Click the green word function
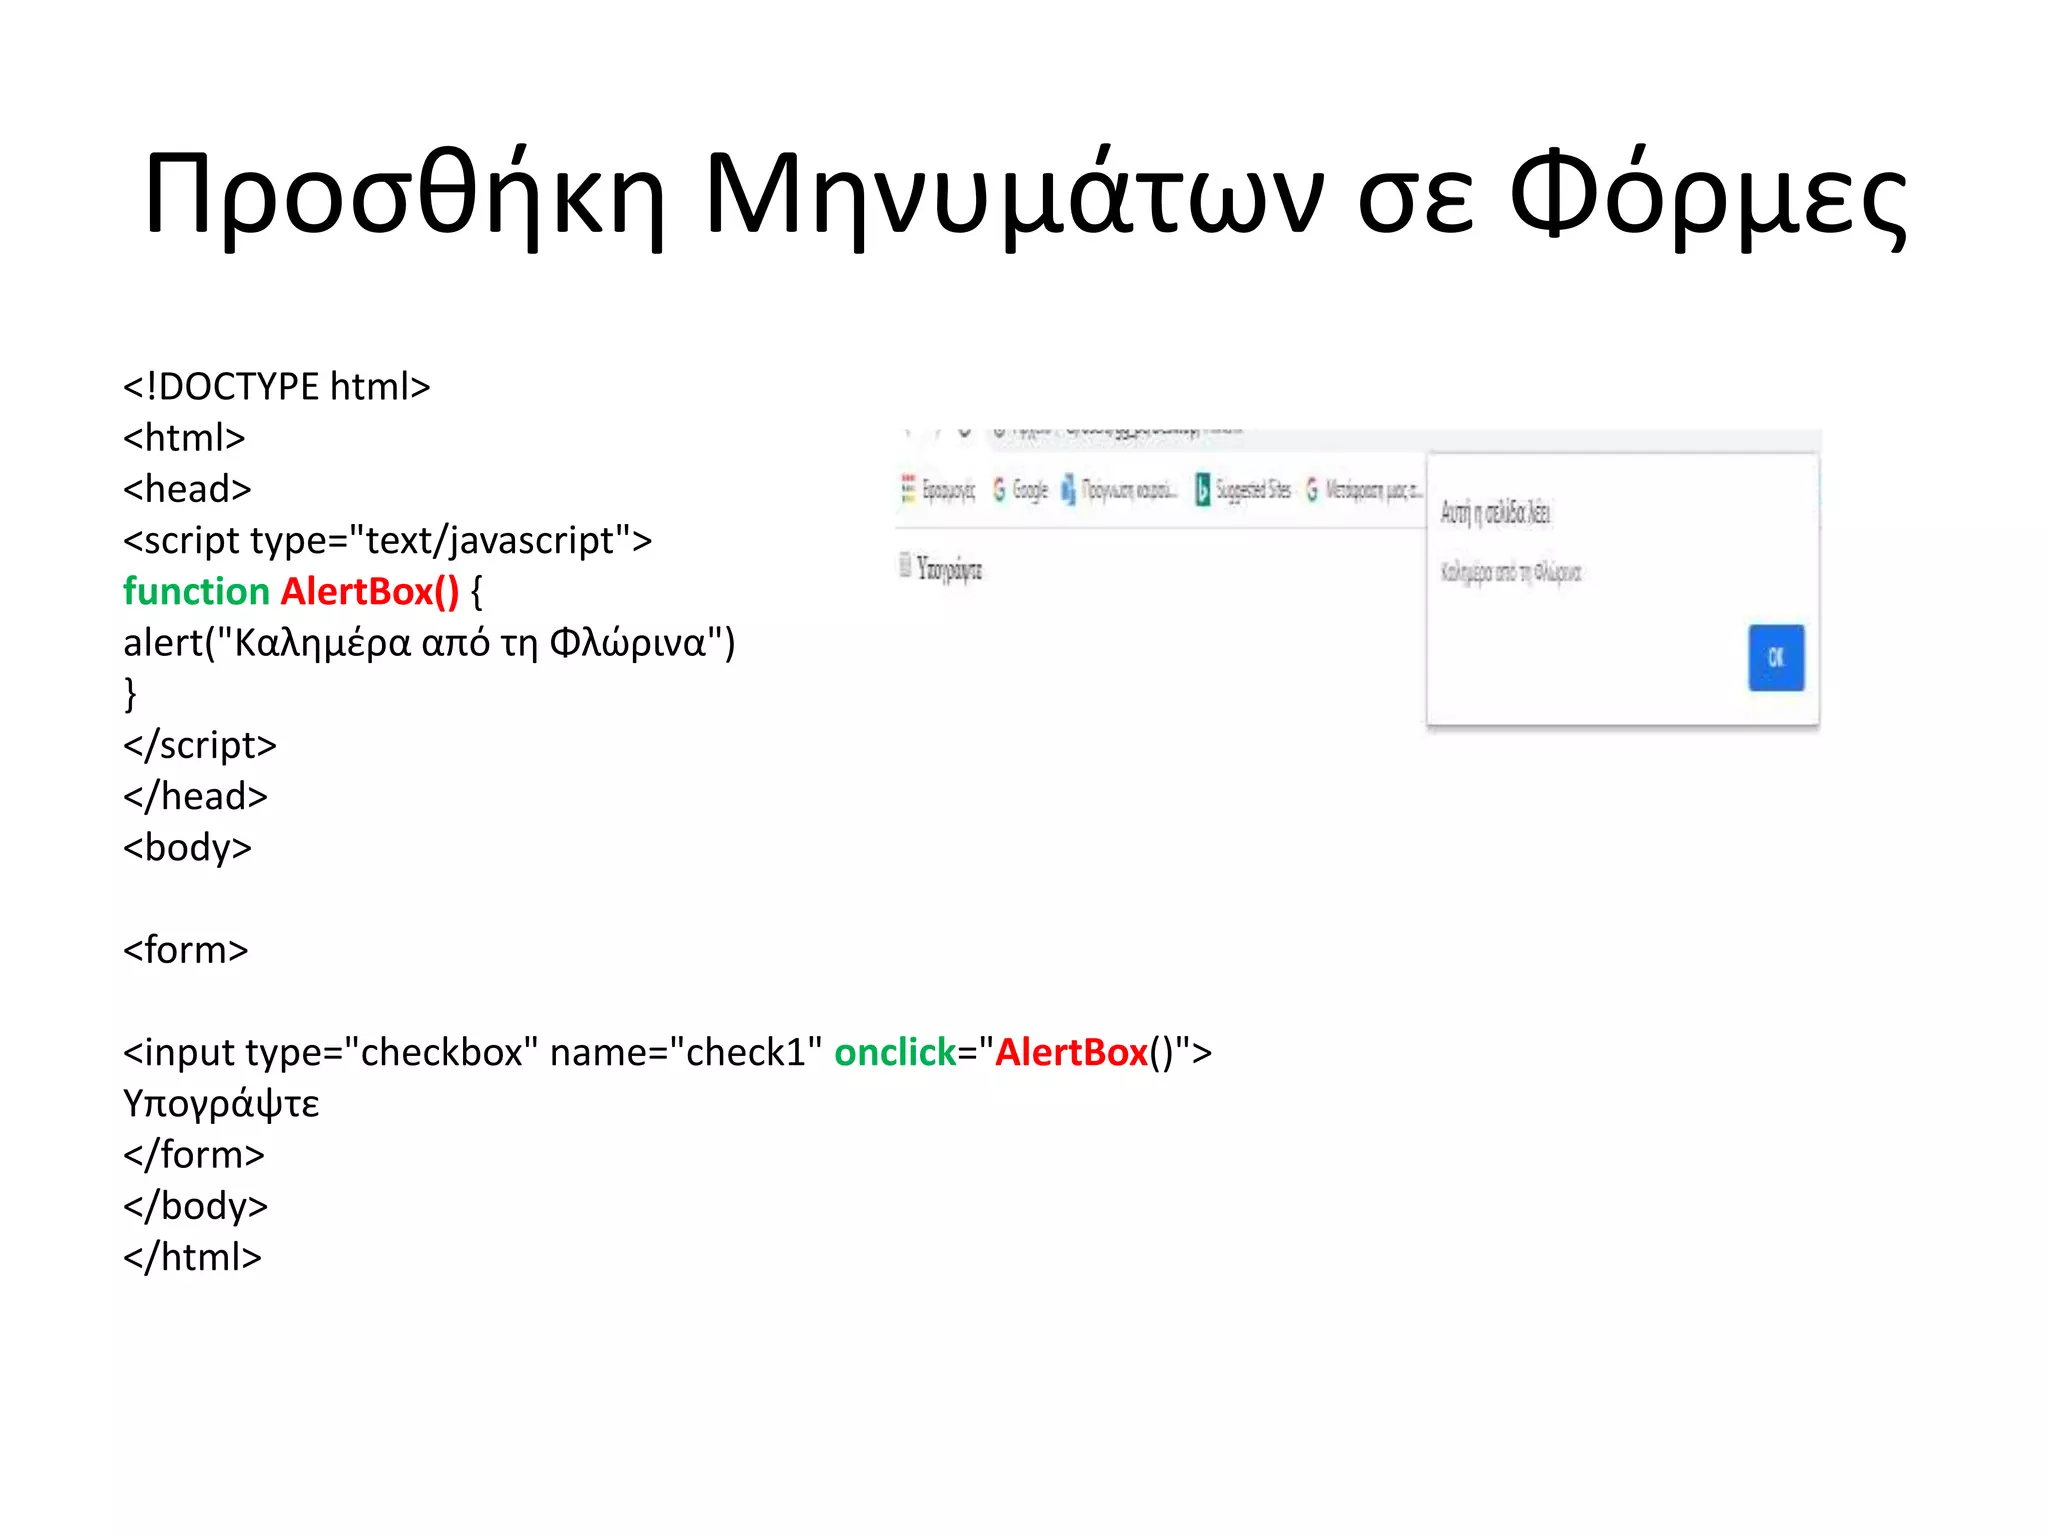The height and width of the screenshot is (1536, 2048). [x=196, y=591]
